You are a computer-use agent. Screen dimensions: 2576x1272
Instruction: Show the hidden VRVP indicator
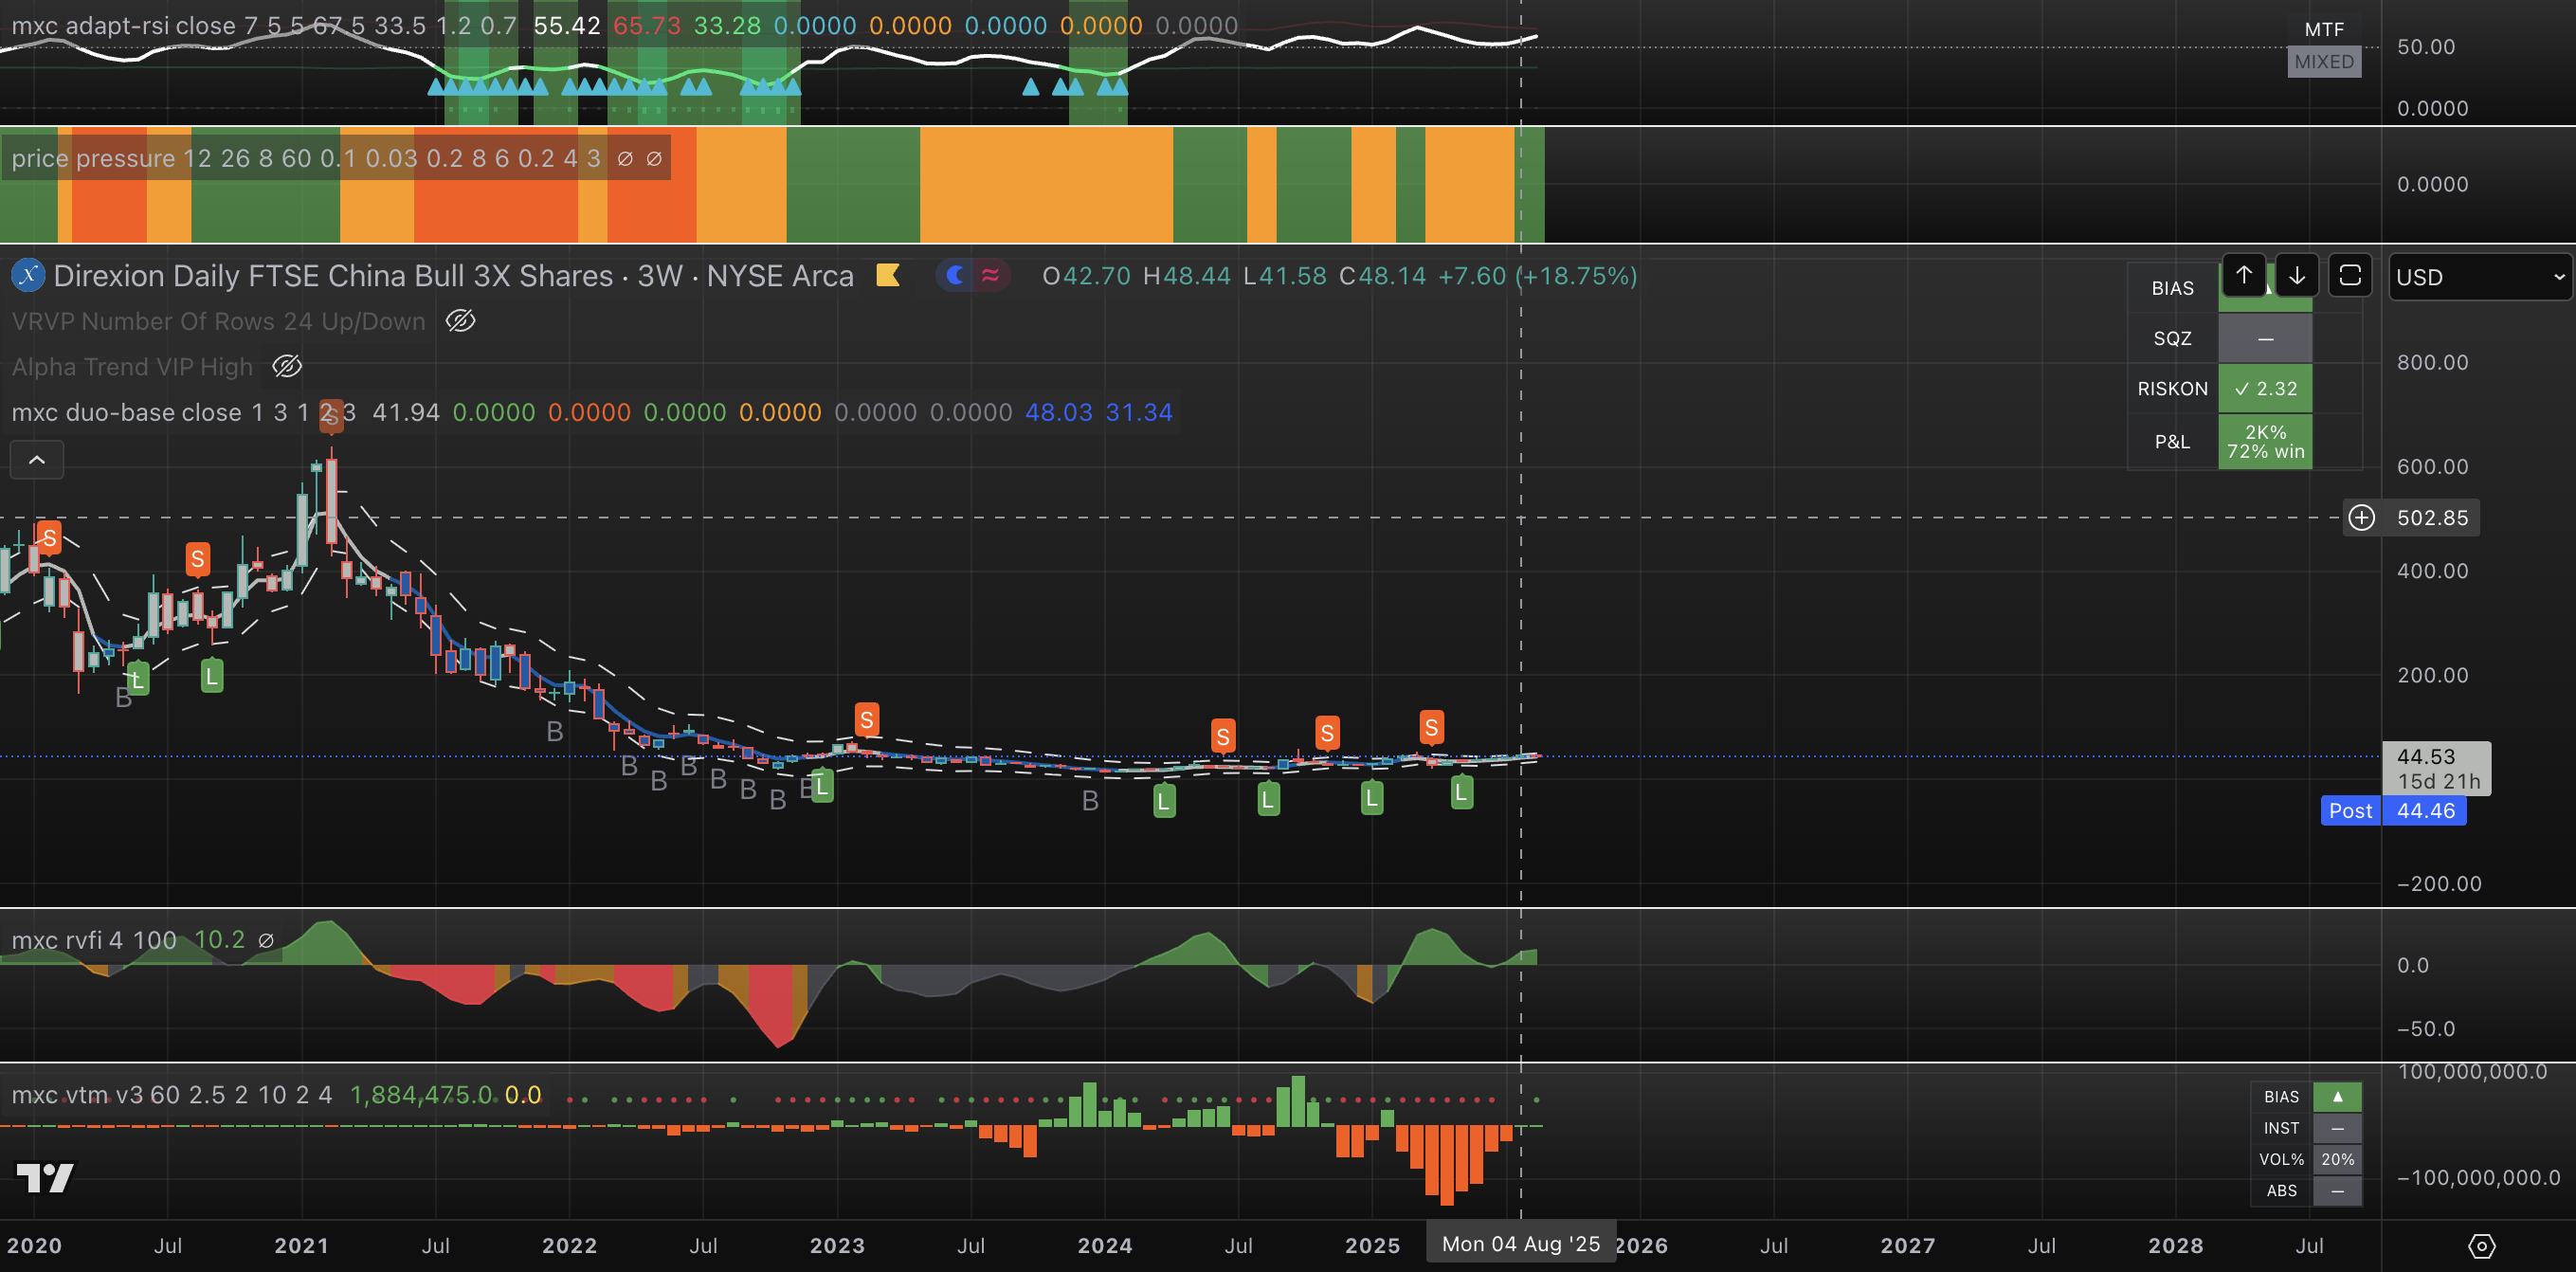[x=460, y=321]
